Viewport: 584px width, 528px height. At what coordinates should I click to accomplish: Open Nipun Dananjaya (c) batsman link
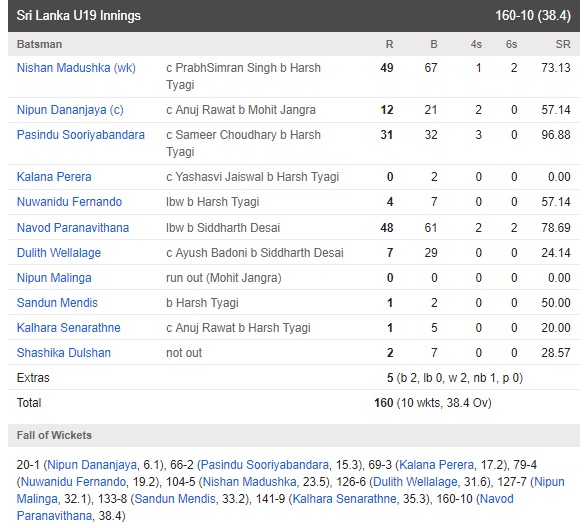(70, 110)
